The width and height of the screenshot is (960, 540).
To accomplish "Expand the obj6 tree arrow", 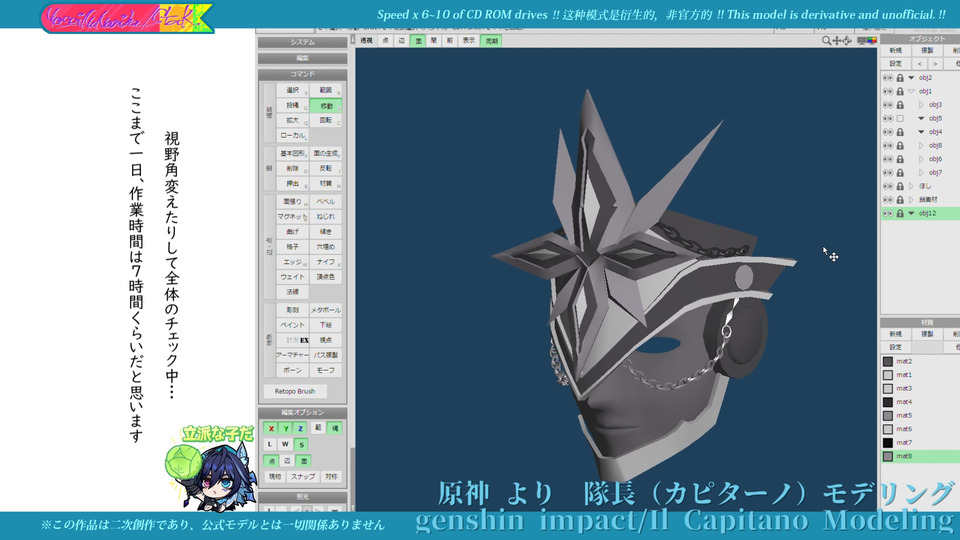I will (x=921, y=159).
